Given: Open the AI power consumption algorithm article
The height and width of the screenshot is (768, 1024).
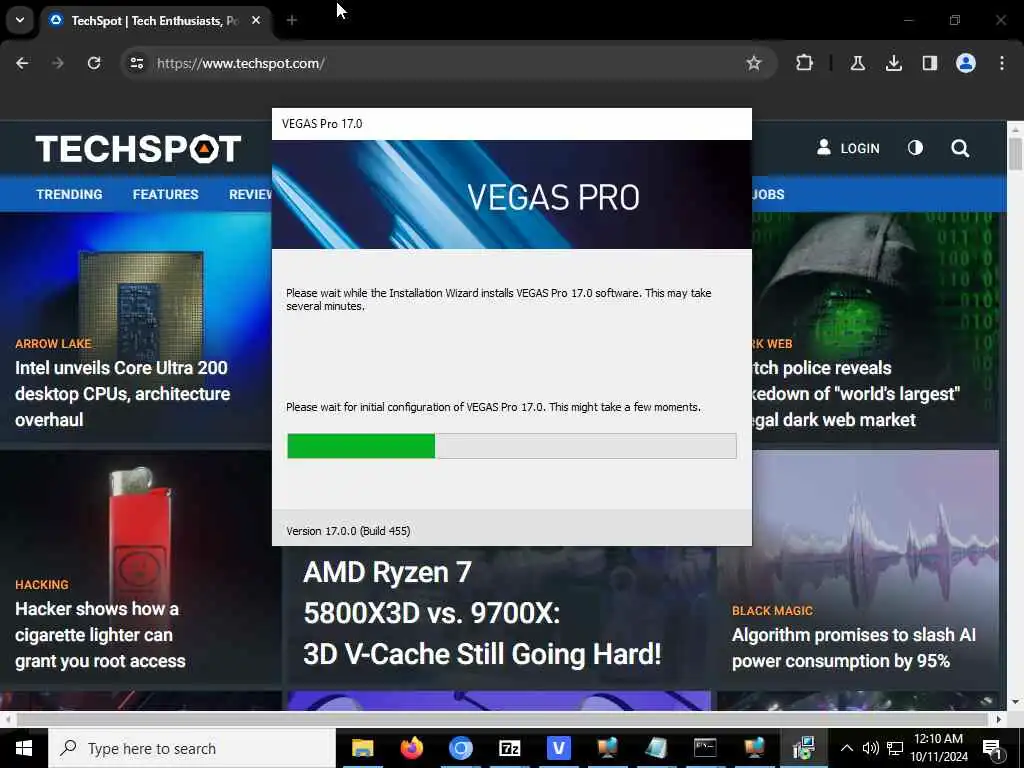Looking at the screenshot, I should point(854,648).
